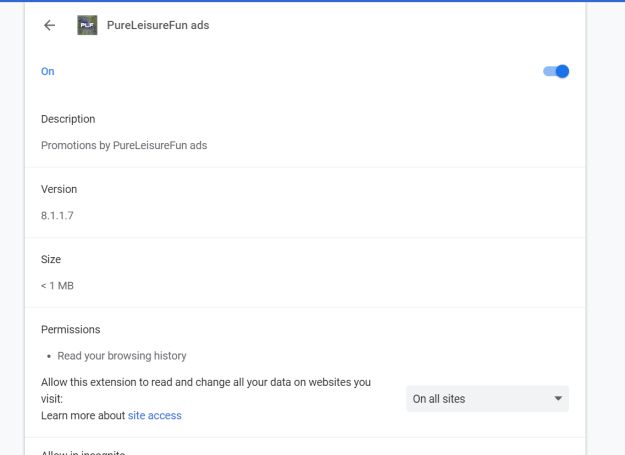Screen dimensions: 625x455
Task: Disable the PureLeisureFun ads extension toggle
Action: click(555, 71)
